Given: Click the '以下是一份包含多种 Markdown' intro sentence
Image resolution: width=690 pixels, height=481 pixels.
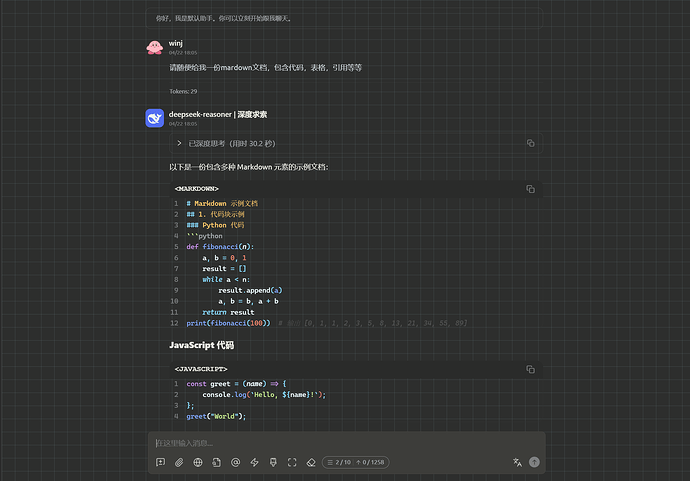Looking at the screenshot, I should 249,167.
